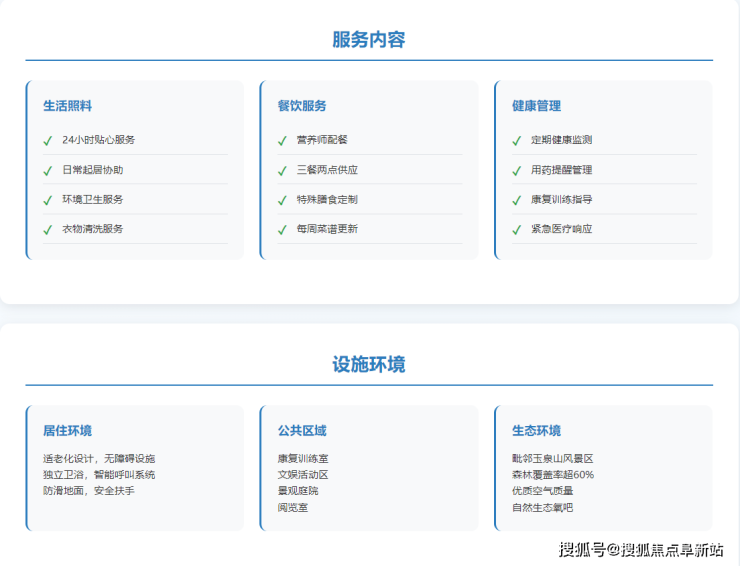Click the 餐饮服务 card title
Viewport: 740px width, 566px height.
(x=302, y=106)
